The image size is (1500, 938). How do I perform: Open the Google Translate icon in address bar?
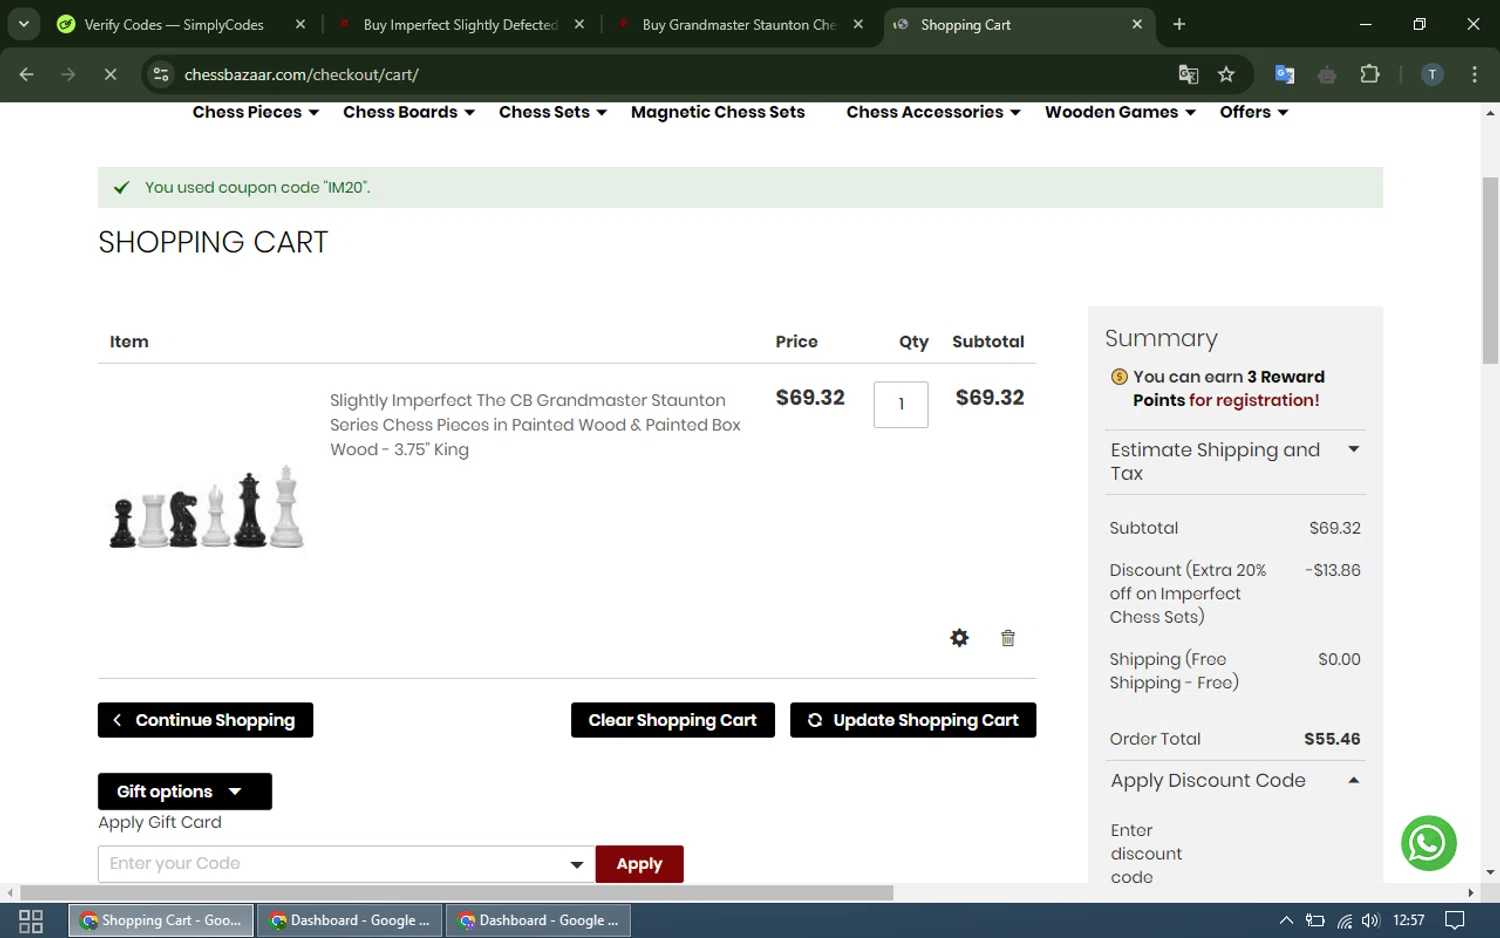(1188, 74)
